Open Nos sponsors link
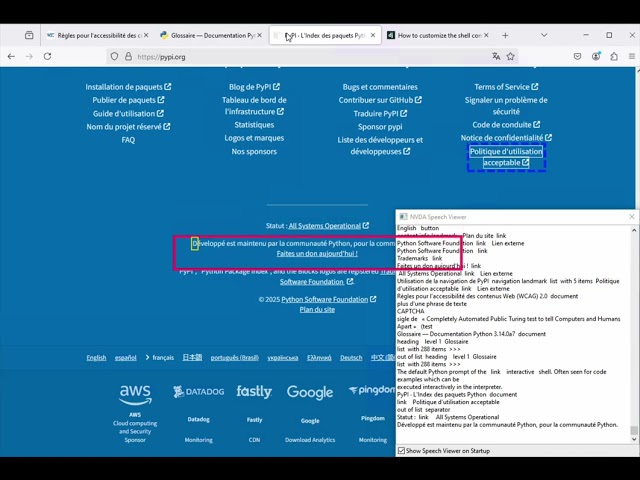 [x=254, y=151]
